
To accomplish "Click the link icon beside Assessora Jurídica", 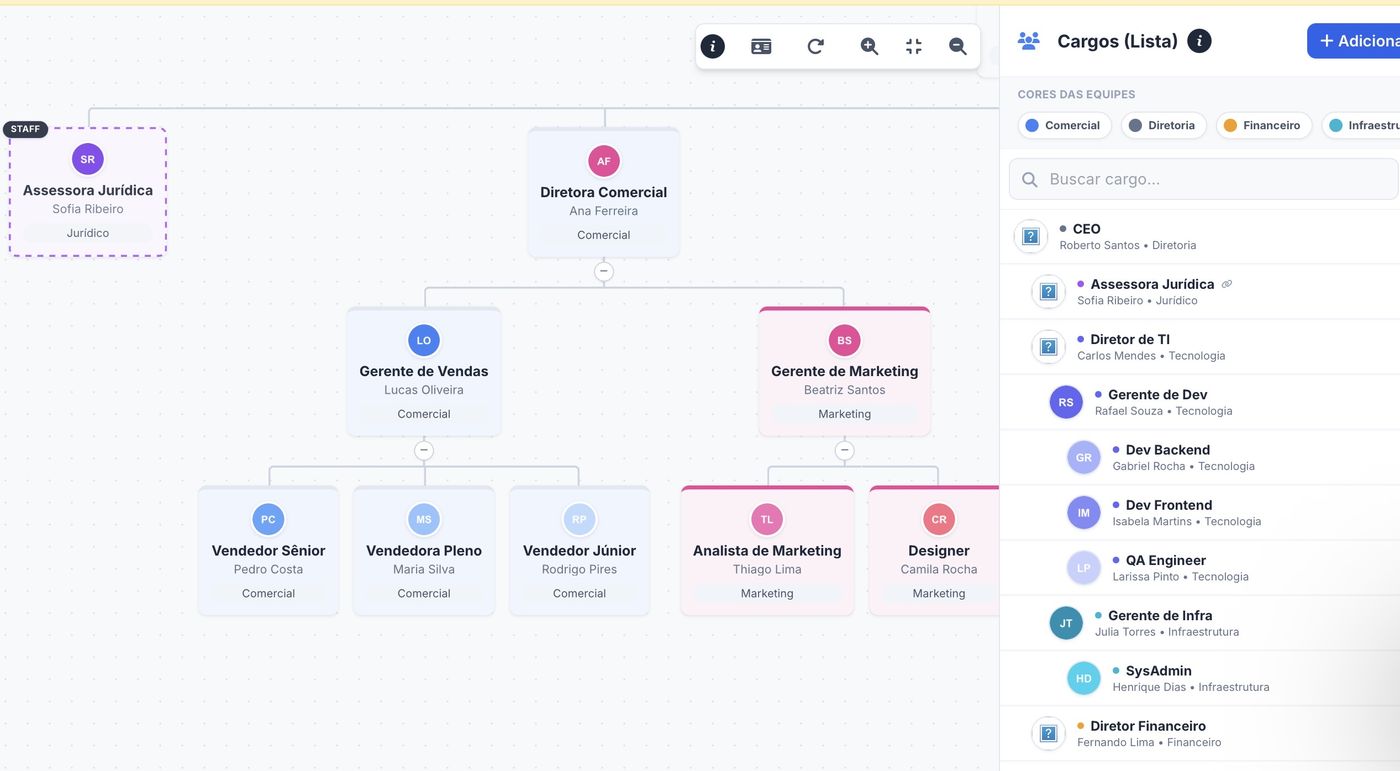I will click(x=1227, y=284).
